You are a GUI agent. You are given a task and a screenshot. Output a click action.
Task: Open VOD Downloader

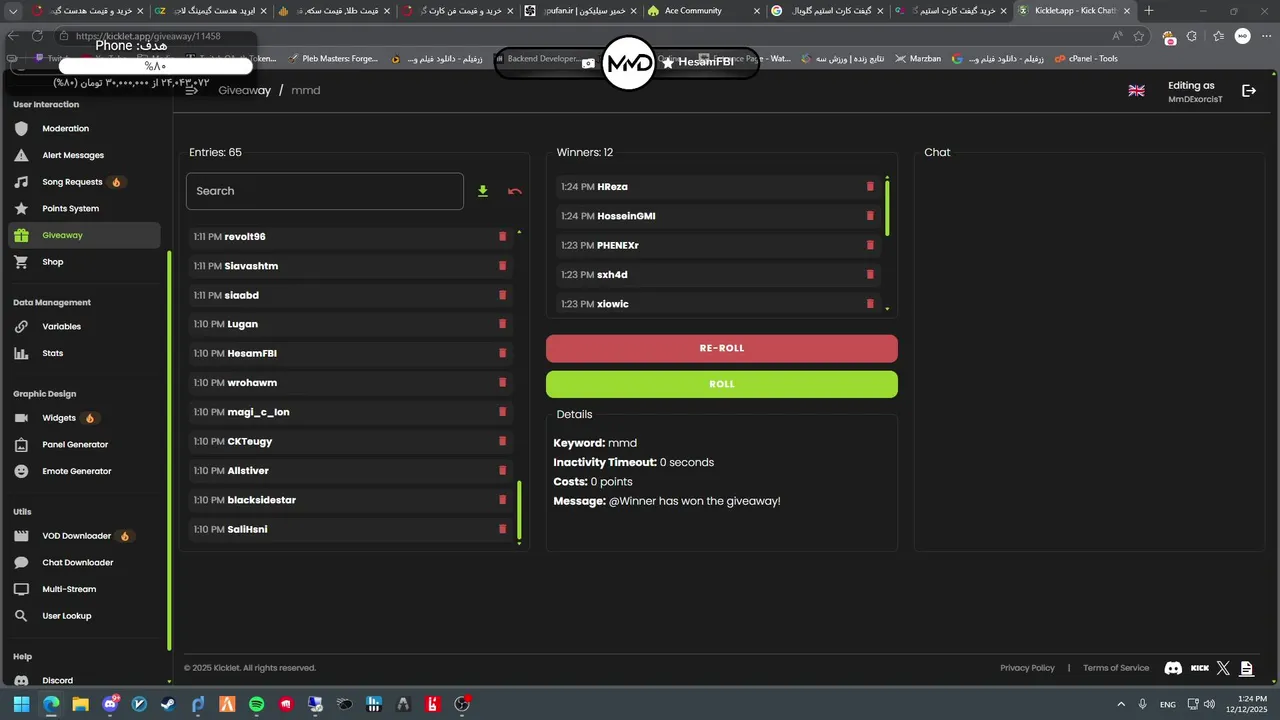click(84, 536)
